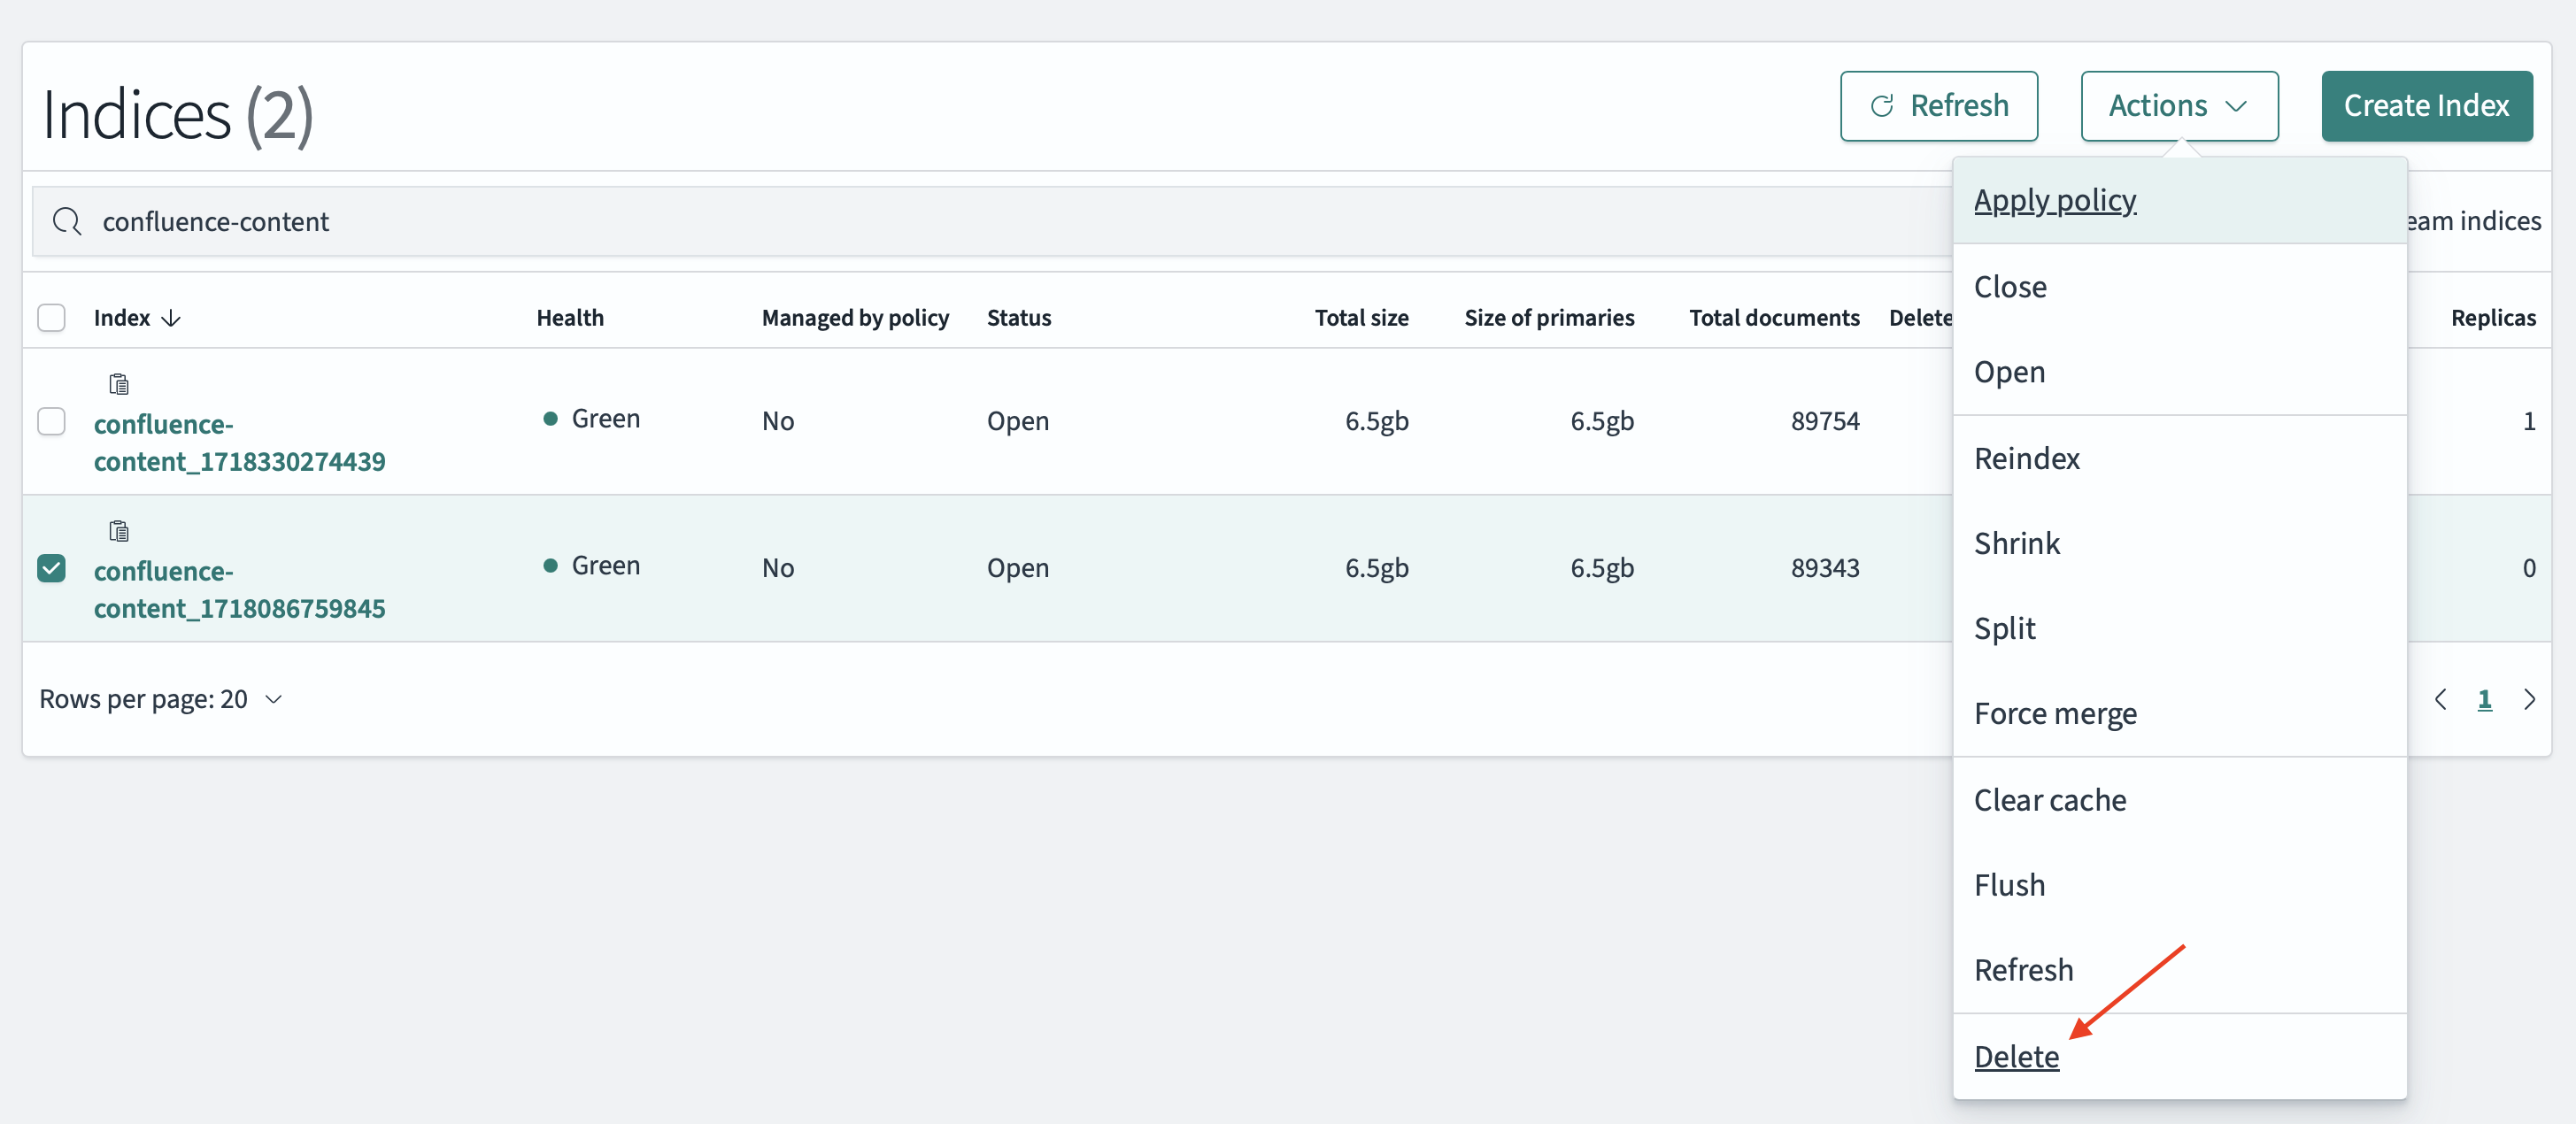The height and width of the screenshot is (1124, 2576).
Task: Click the search magnifier icon
Action: [x=67, y=221]
